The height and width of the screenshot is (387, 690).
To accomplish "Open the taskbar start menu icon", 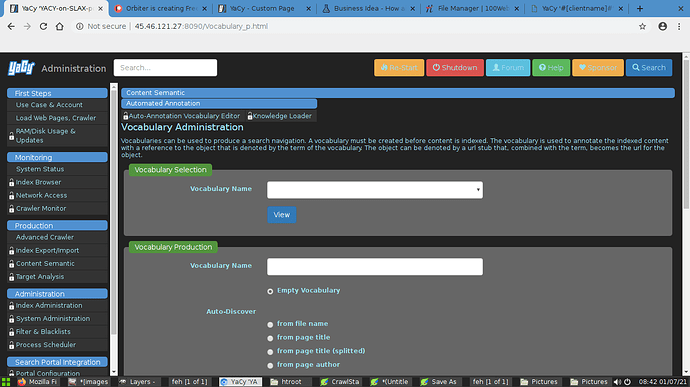I will [x=6, y=382].
